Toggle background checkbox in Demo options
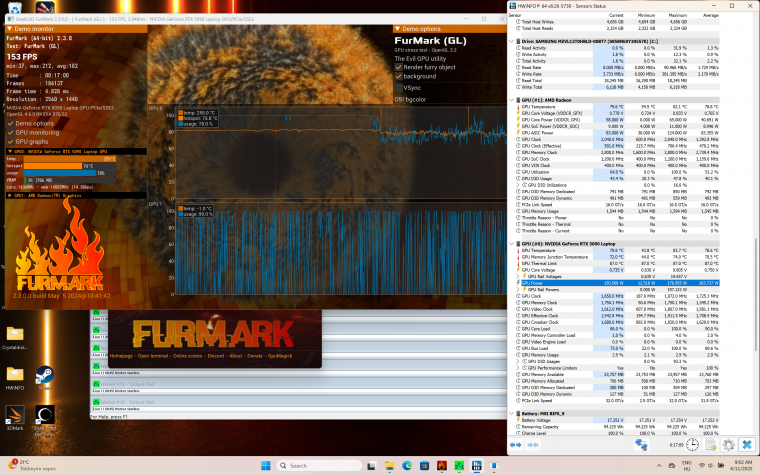Viewport: 760px width, 475px height. click(x=398, y=76)
